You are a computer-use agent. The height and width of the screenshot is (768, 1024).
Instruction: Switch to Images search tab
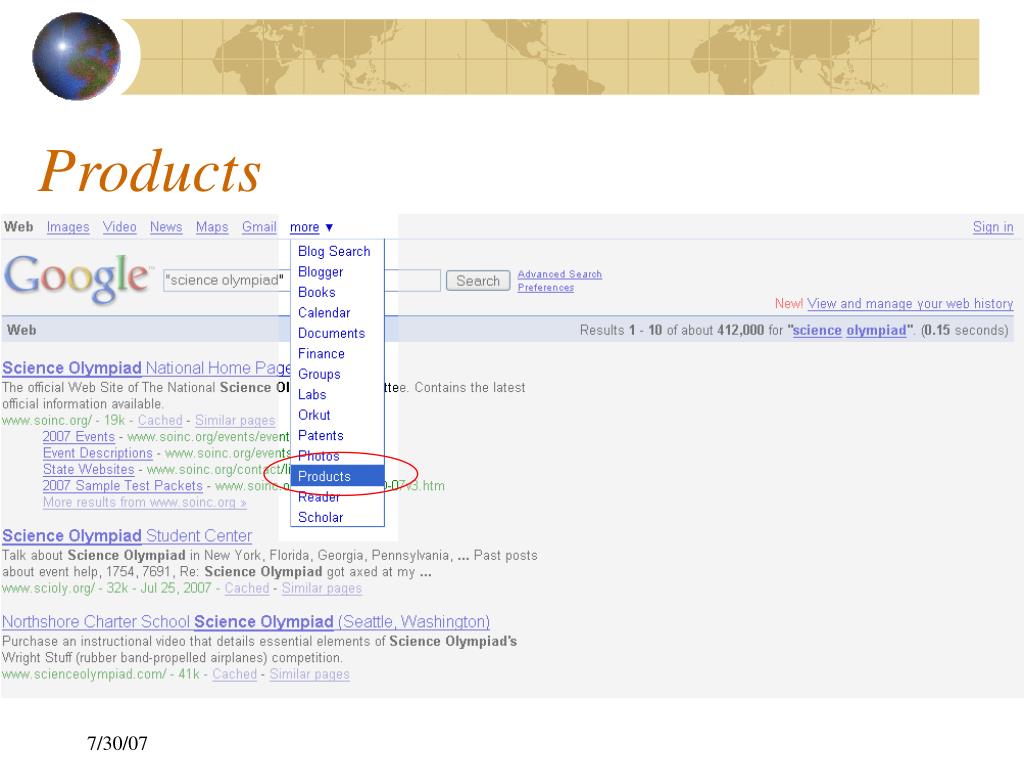coord(68,227)
